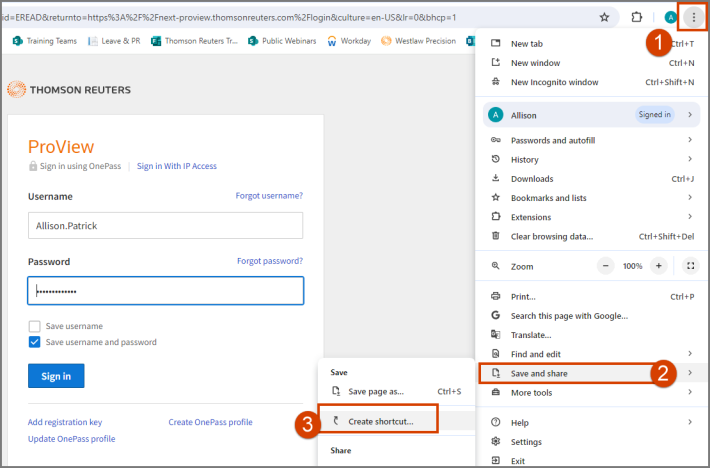Choose New tab from the menu
Viewport: 710px width, 468px height.
(592, 43)
